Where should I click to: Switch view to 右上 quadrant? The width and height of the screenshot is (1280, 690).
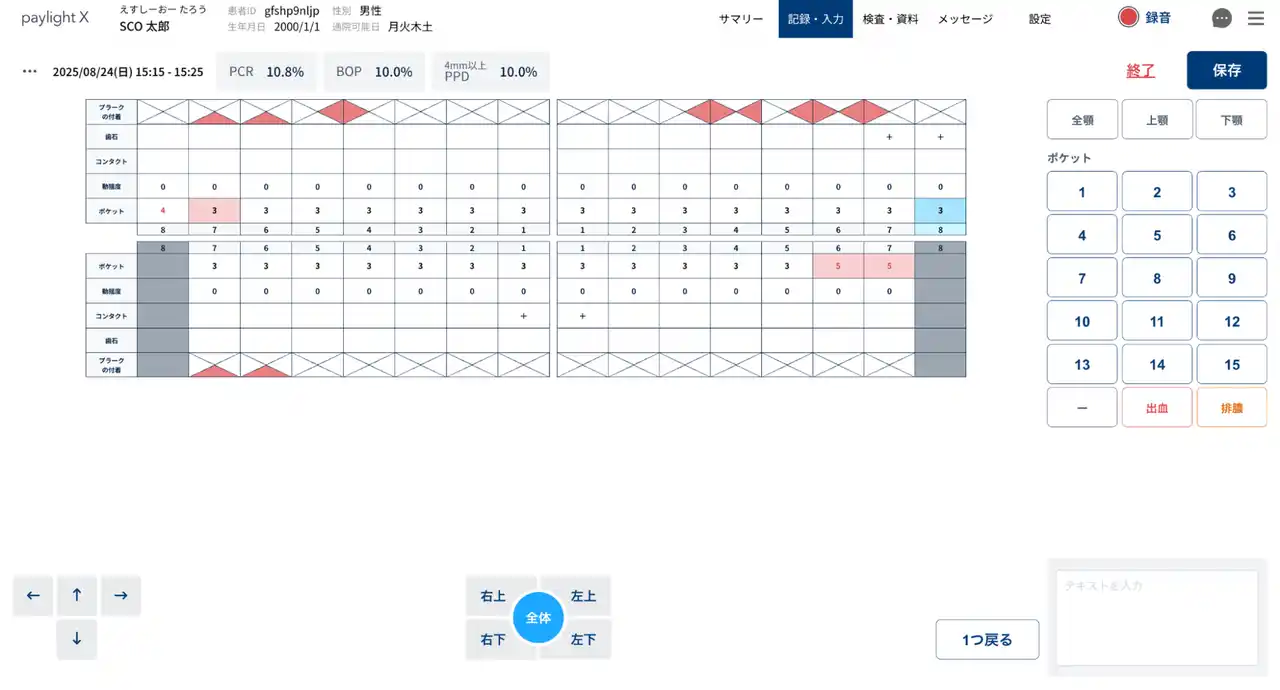click(493, 596)
